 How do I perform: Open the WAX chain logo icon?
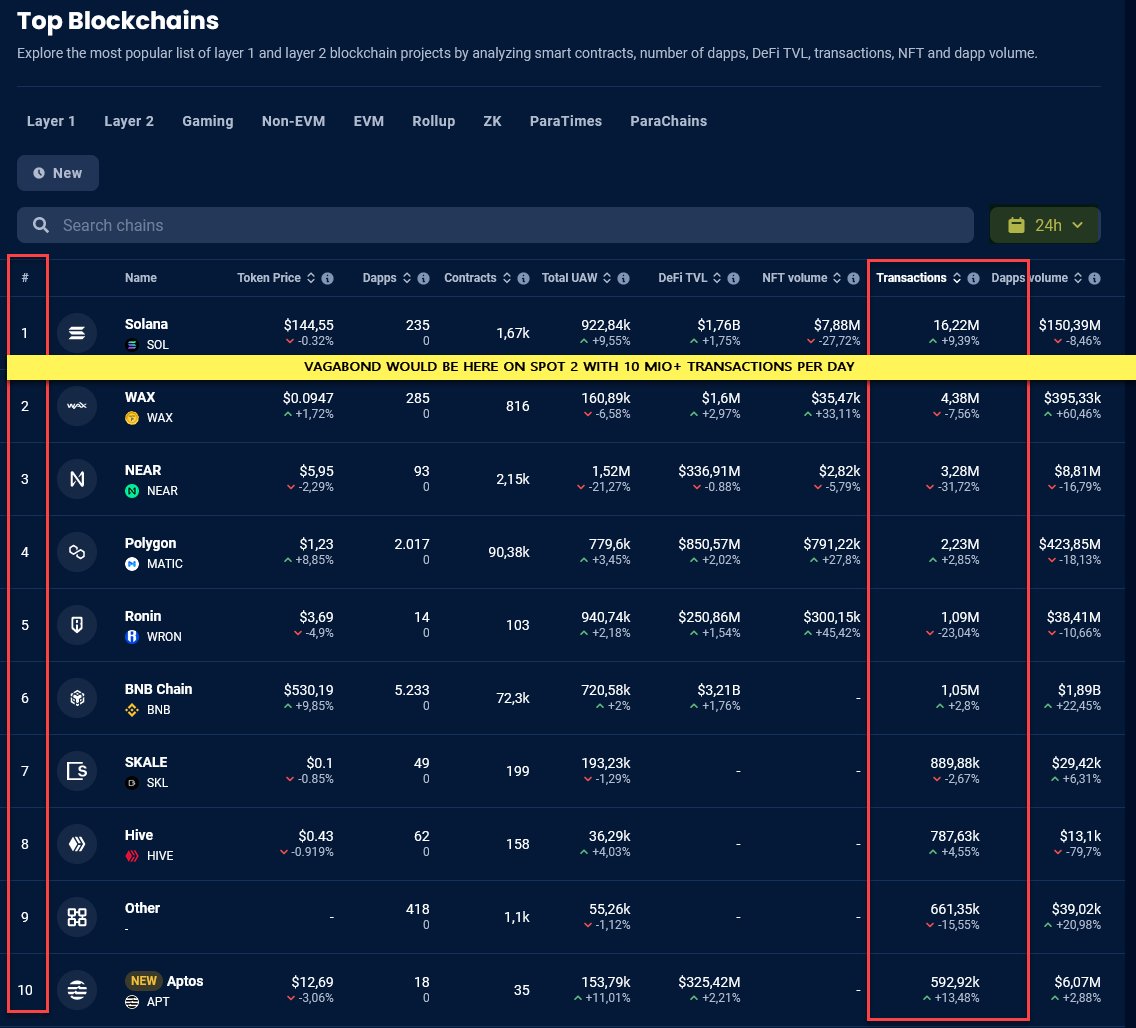pos(77,406)
